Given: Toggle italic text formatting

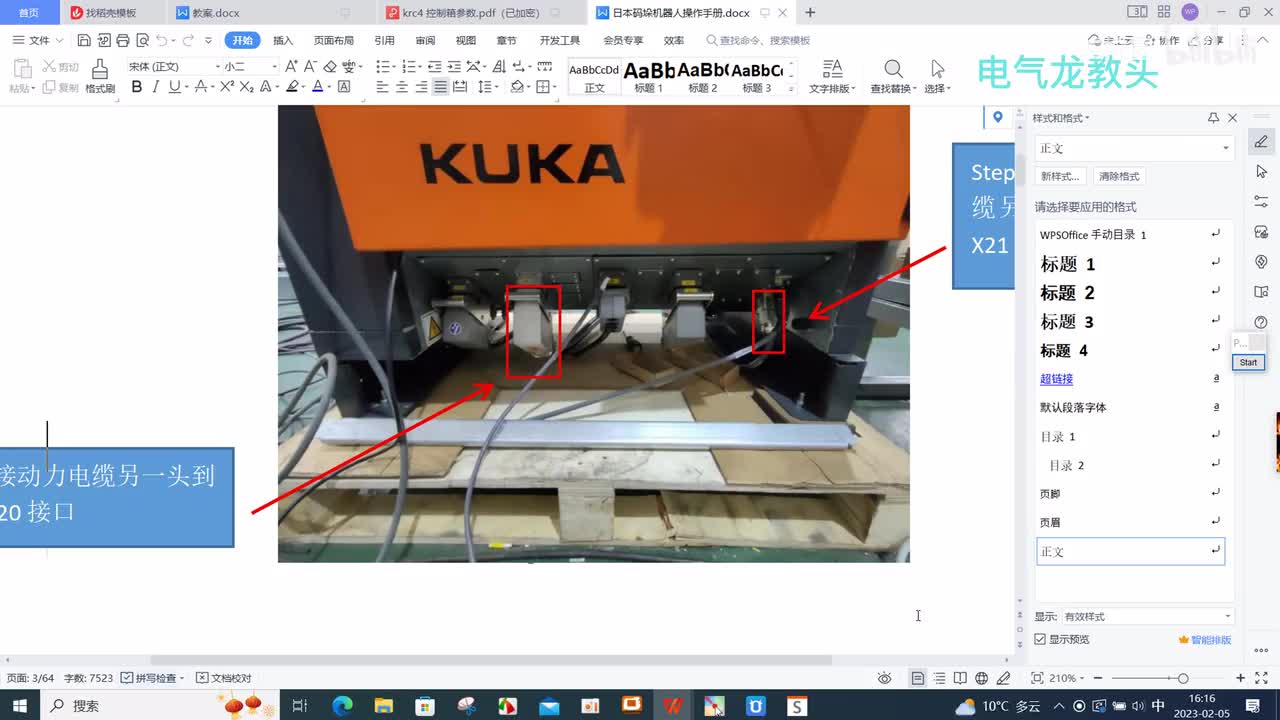Looking at the screenshot, I should (155, 87).
